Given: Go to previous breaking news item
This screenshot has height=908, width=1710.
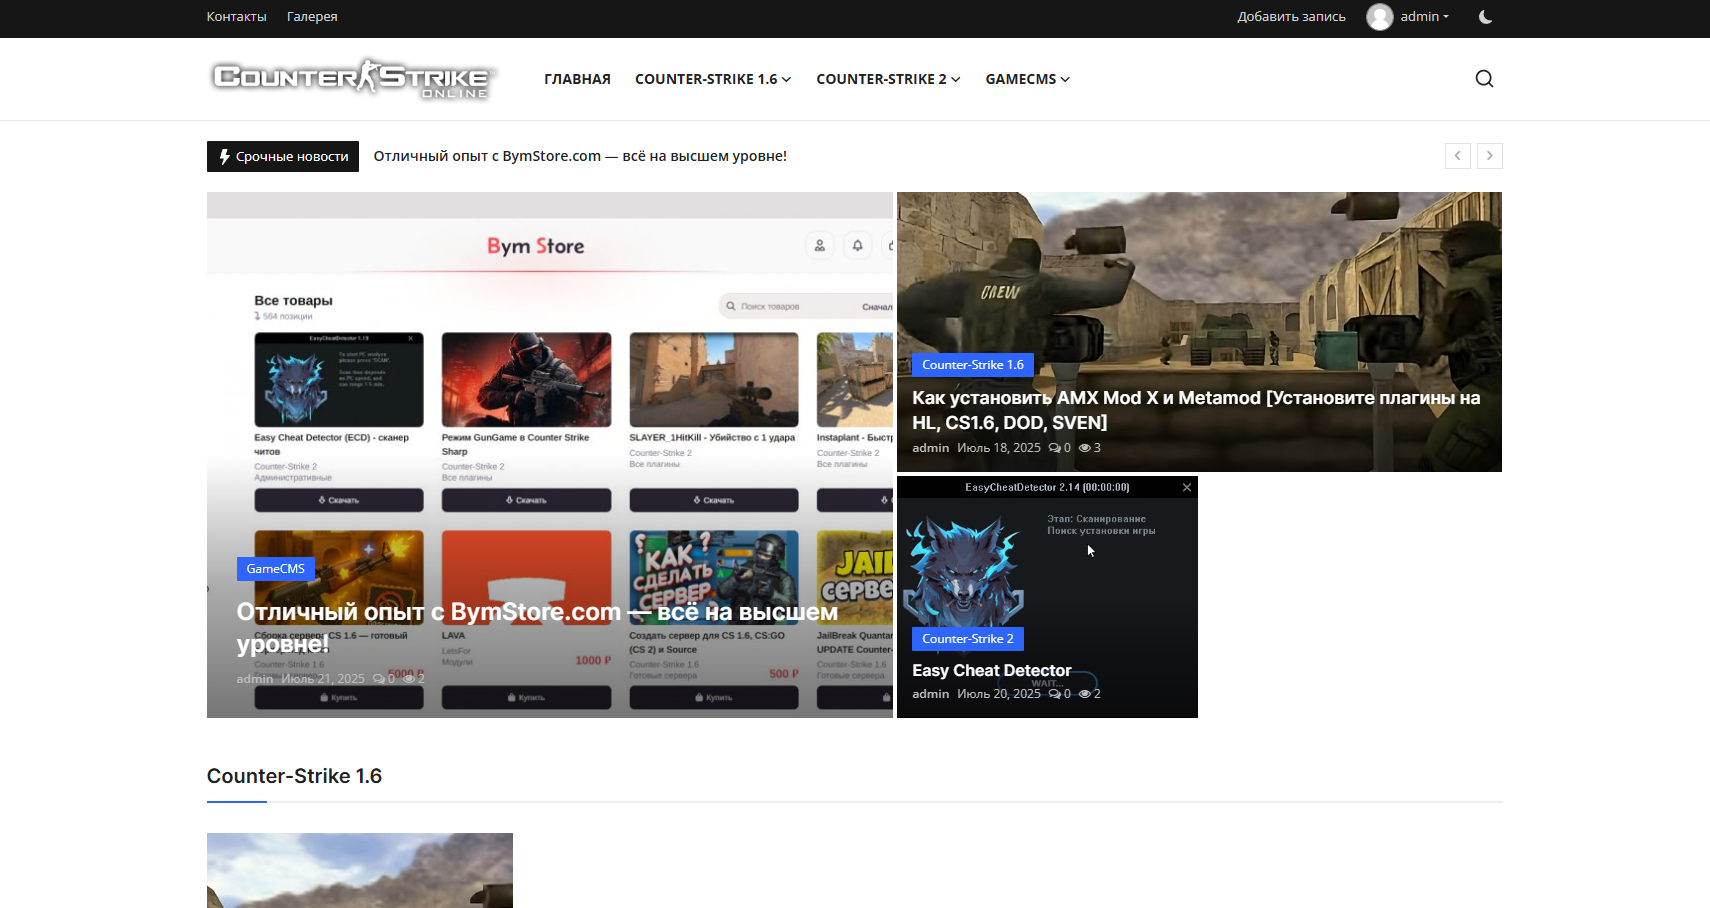Looking at the screenshot, I should 1457,156.
